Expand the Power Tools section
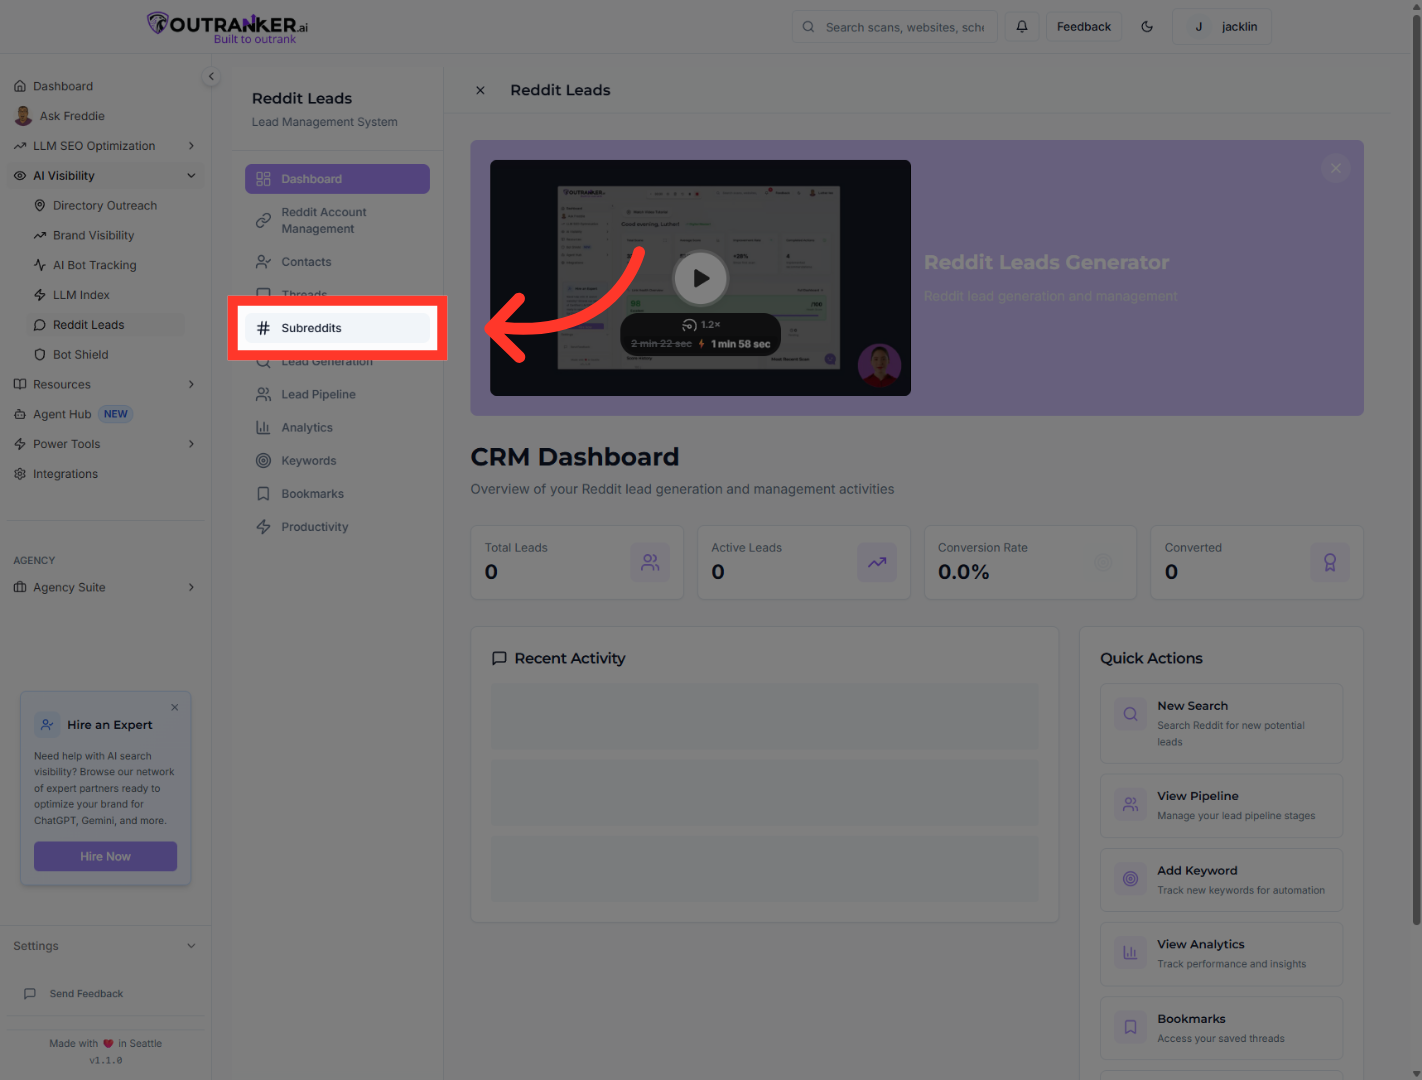The width and height of the screenshot is (1422, 1080). click(x=105, y=444)
